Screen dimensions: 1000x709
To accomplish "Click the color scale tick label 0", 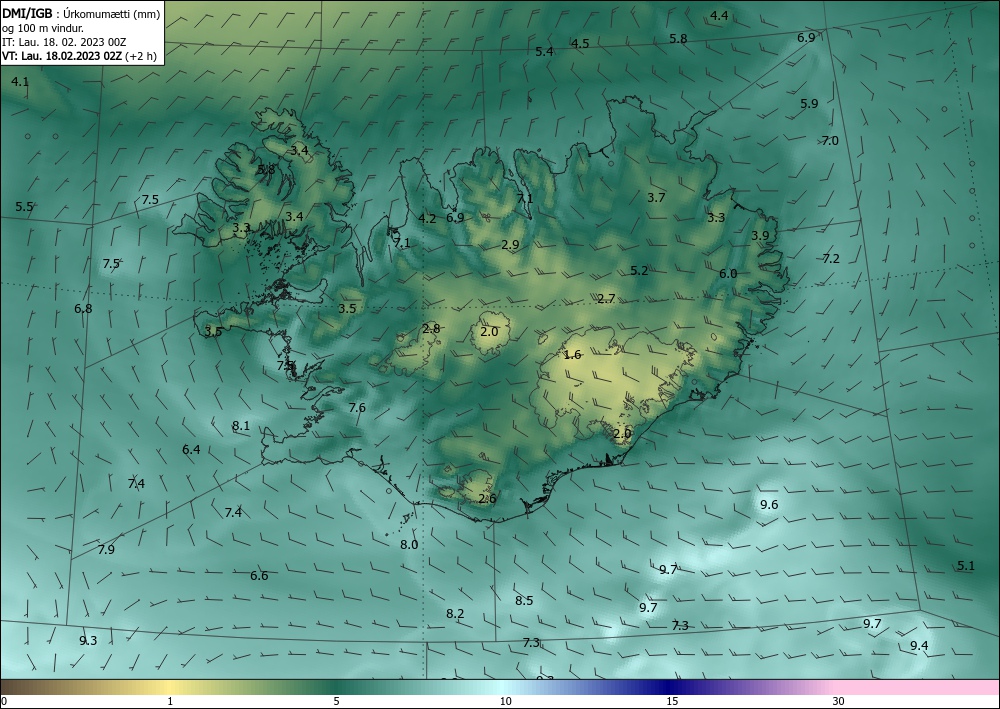I will (4, 702).
